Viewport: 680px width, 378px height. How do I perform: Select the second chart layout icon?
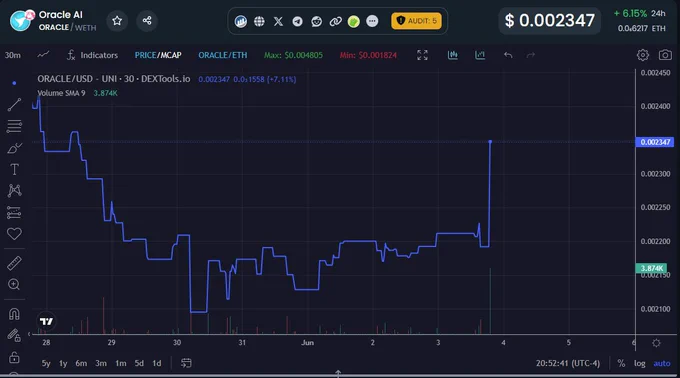(x=480, y=55)
